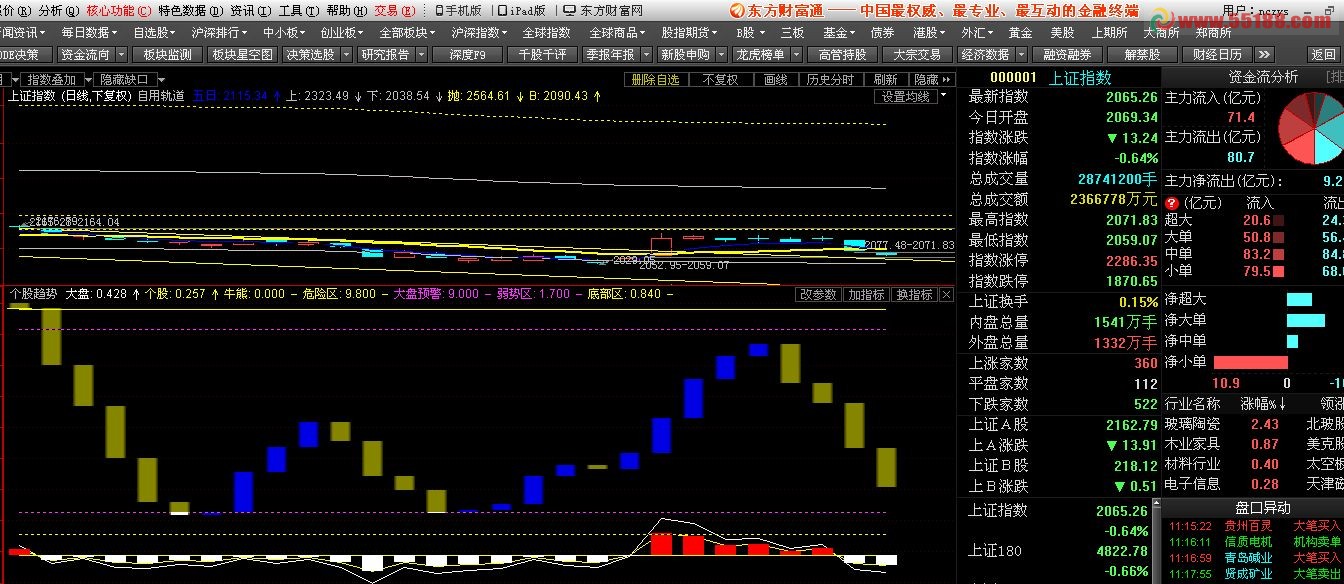Open the 隐藏缺口 dropdown arrow
The width and height of the screenshot is (1344, 584).
pos(161,80)
